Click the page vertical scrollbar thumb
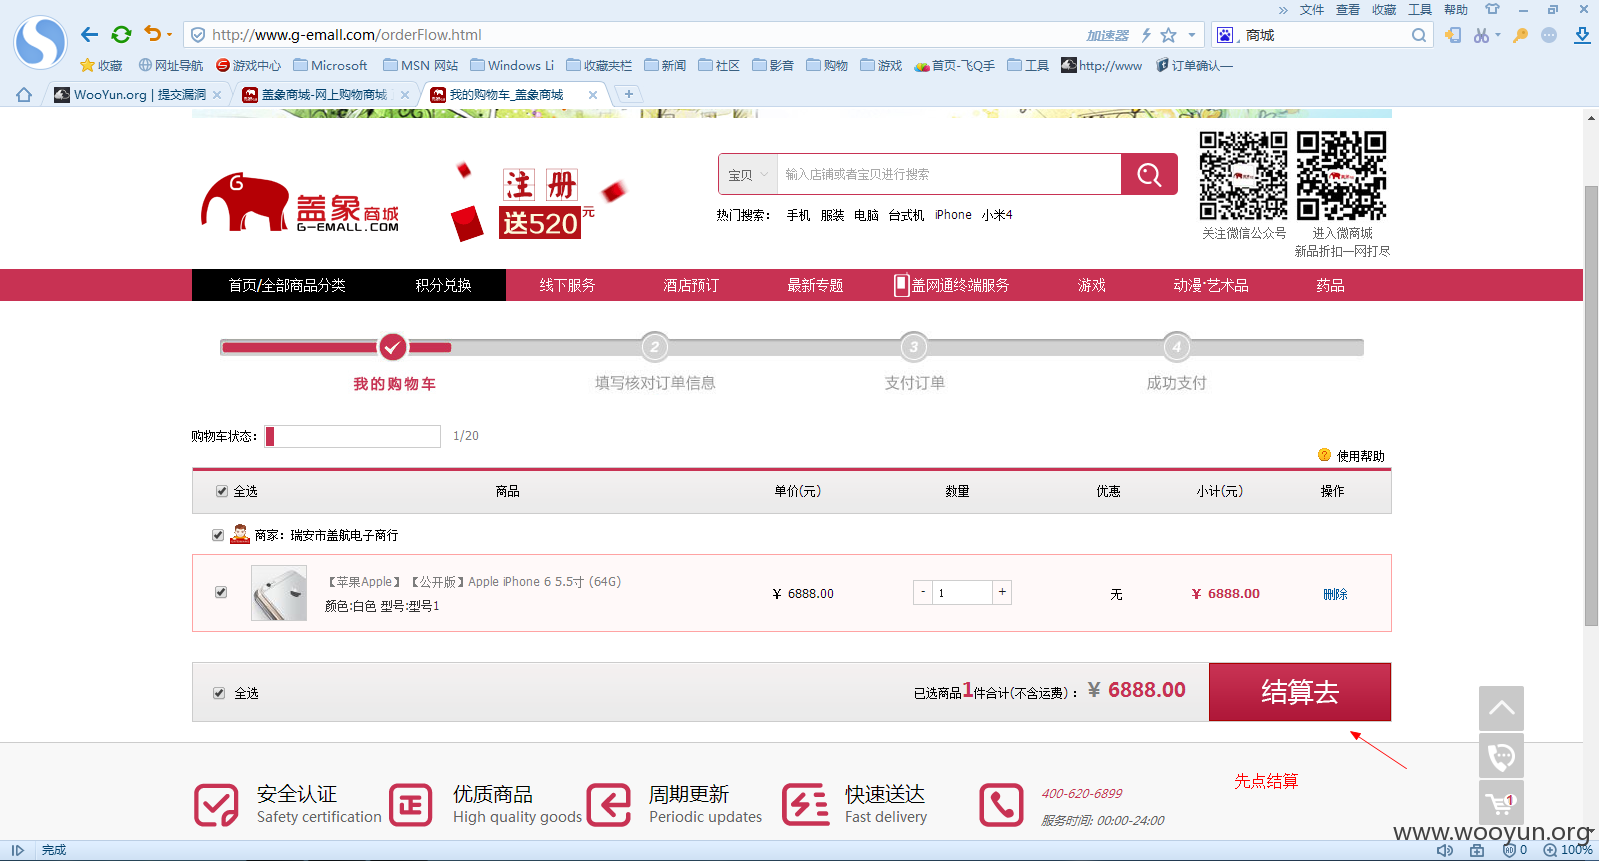The width and height of the screenshot is (1599, 861). pyautogui.click(x=1591, y=405)
